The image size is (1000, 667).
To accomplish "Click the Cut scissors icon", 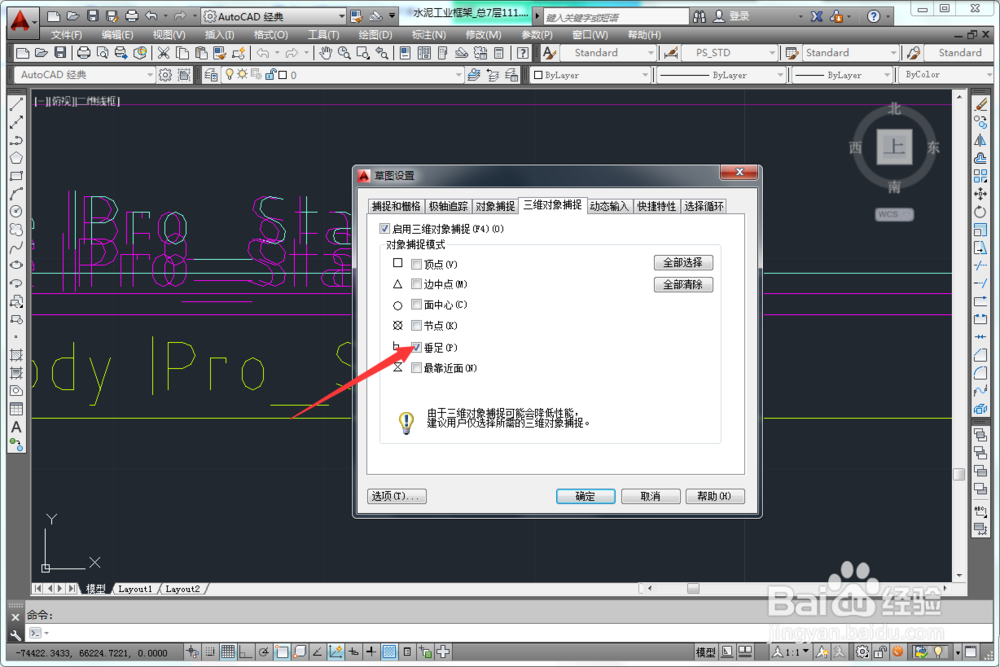I will [163, 53].
